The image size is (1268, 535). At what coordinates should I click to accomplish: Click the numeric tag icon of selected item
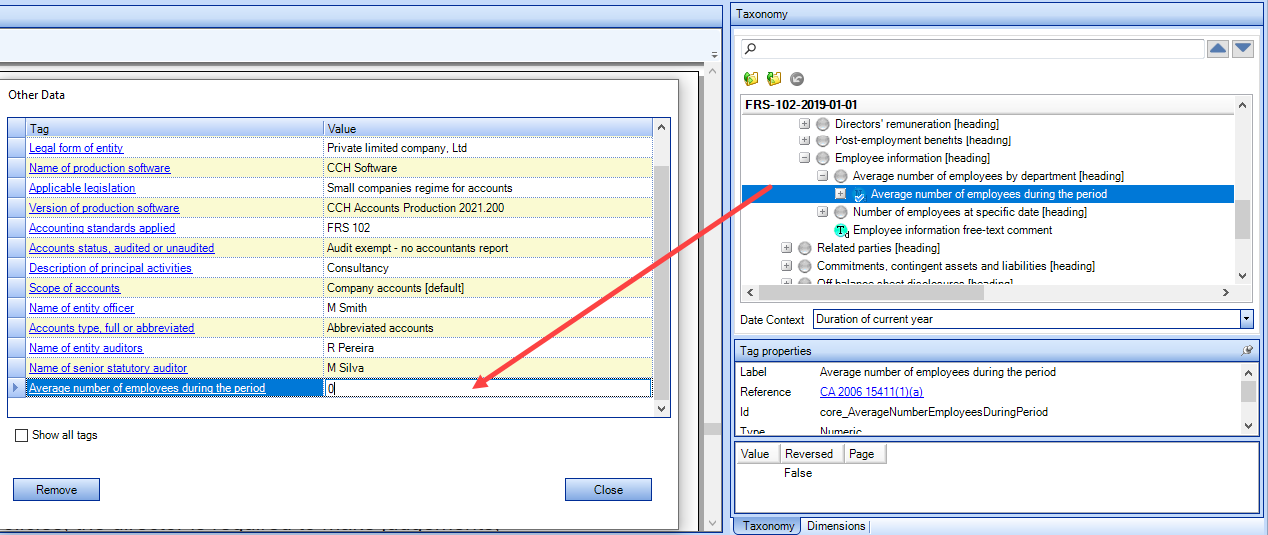coord(859,194)
